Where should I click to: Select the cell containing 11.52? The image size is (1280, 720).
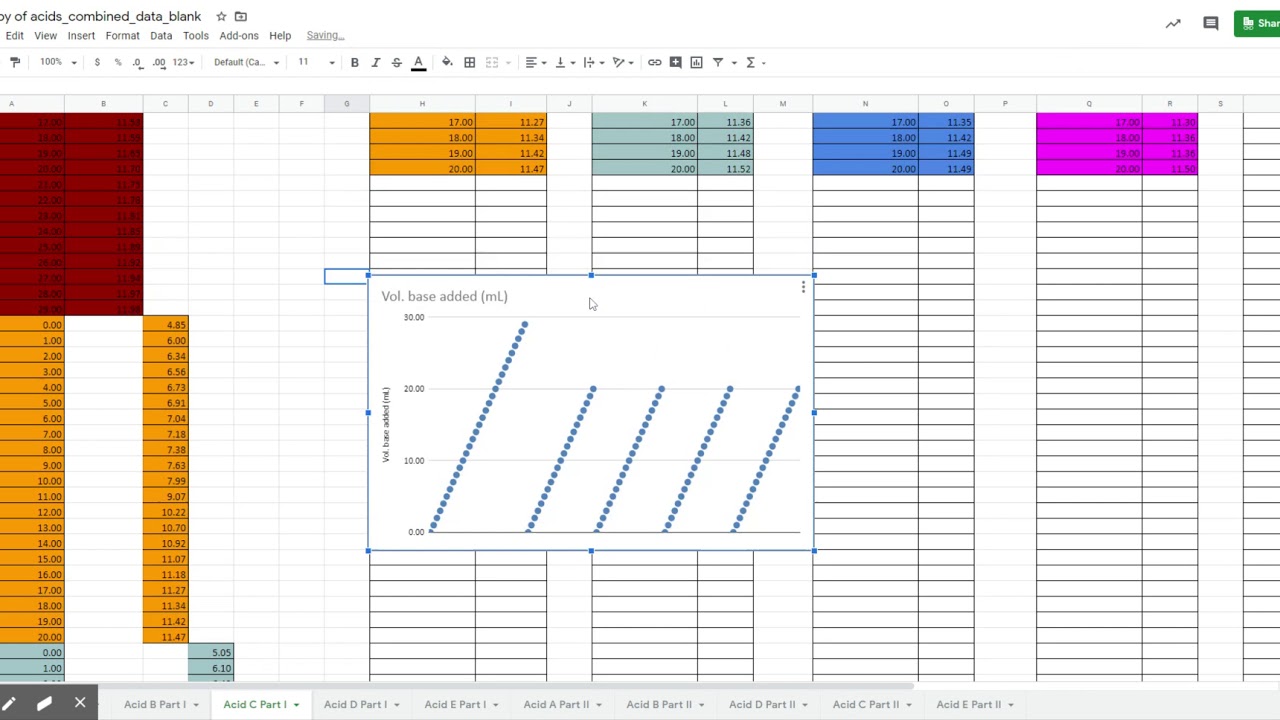pyautogui.click(x=725, y=169)
